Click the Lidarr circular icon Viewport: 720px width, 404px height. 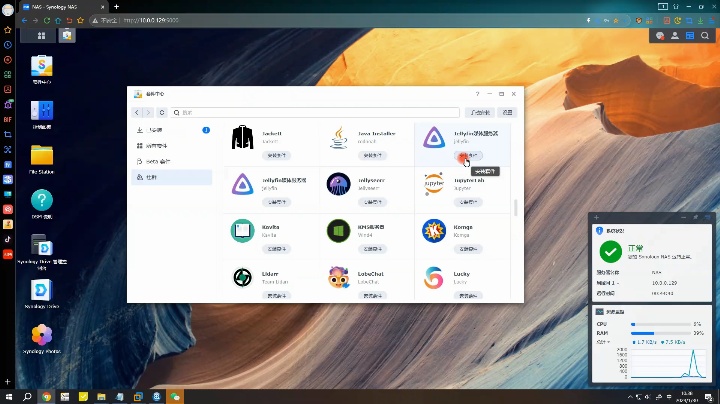coord(242,278)
